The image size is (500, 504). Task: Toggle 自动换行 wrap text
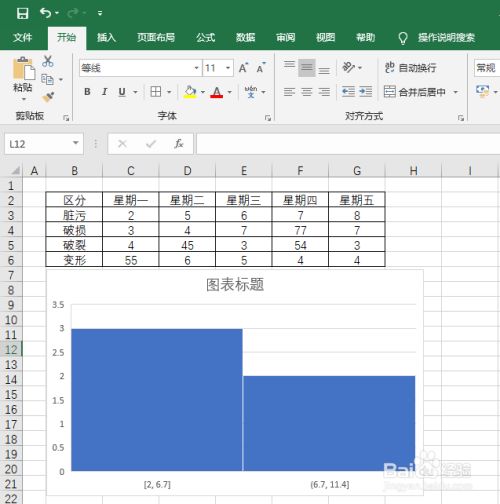pos(411,68)
